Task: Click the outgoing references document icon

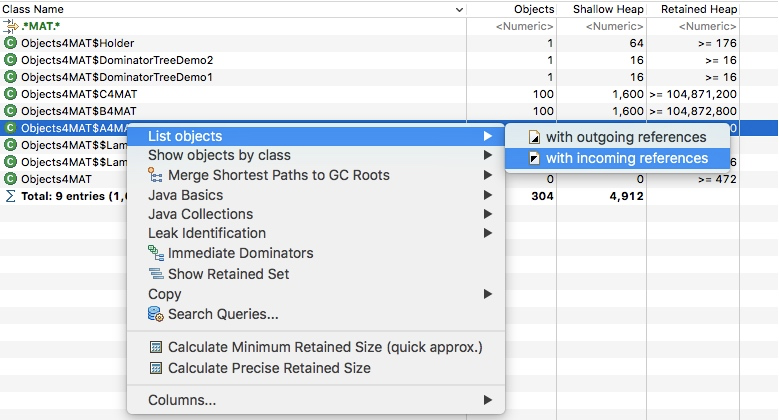Action: 534,137
